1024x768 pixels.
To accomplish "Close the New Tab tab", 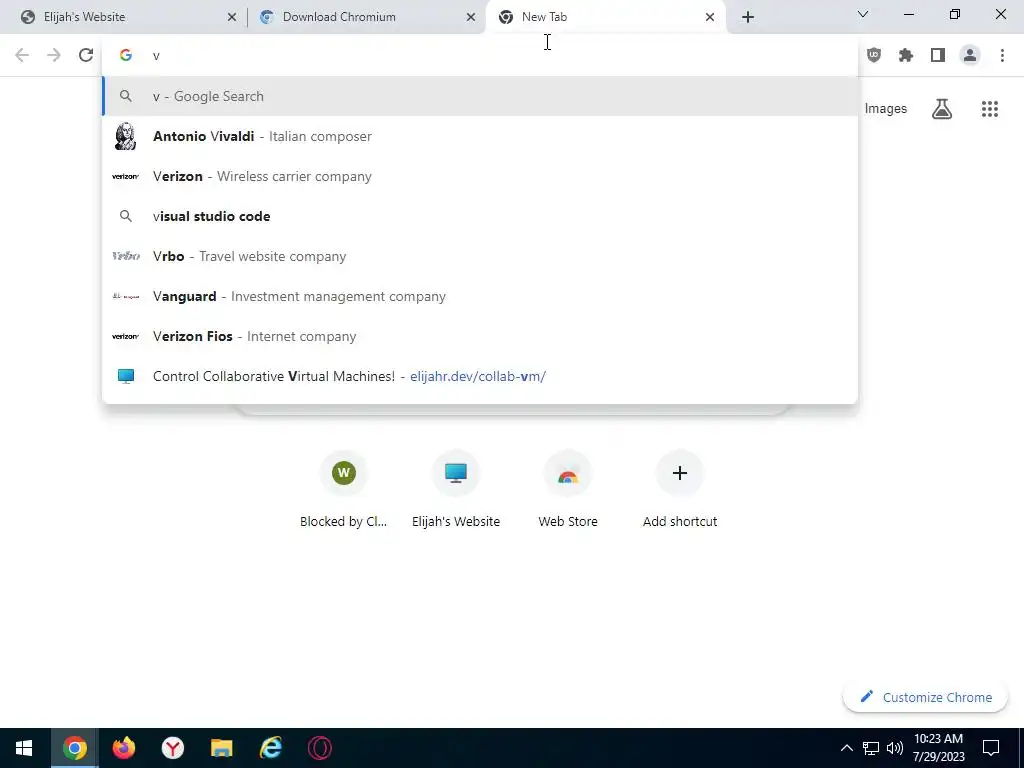I will 710,17.
